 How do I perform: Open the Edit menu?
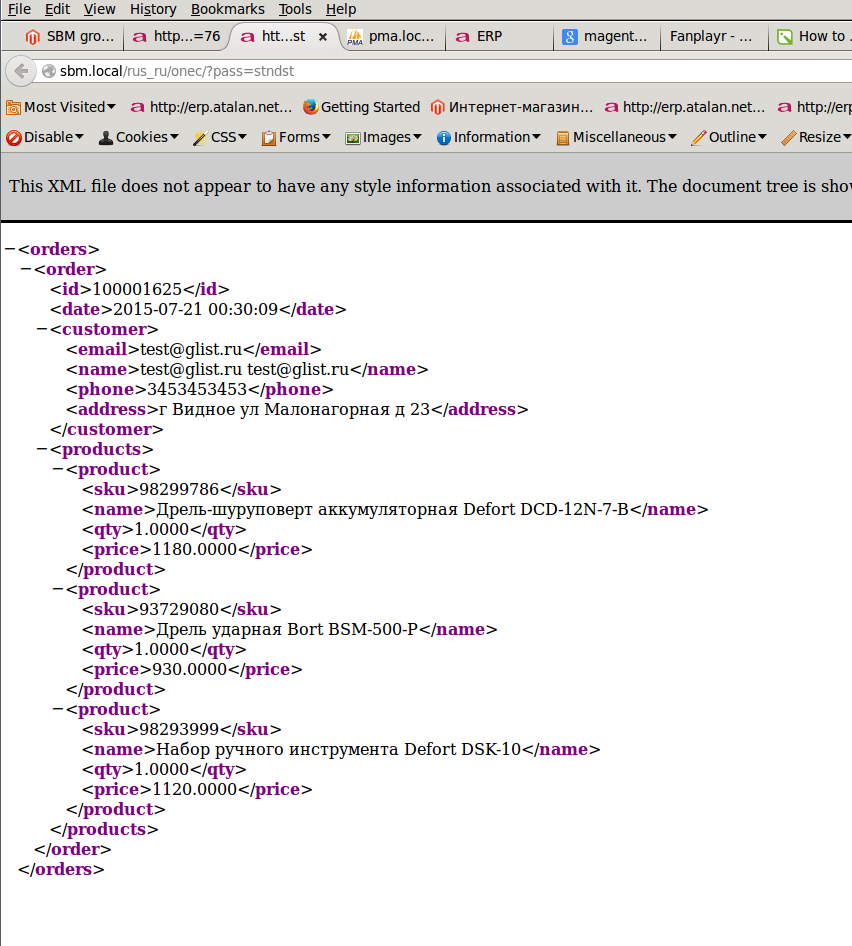(x=57, y=9)
